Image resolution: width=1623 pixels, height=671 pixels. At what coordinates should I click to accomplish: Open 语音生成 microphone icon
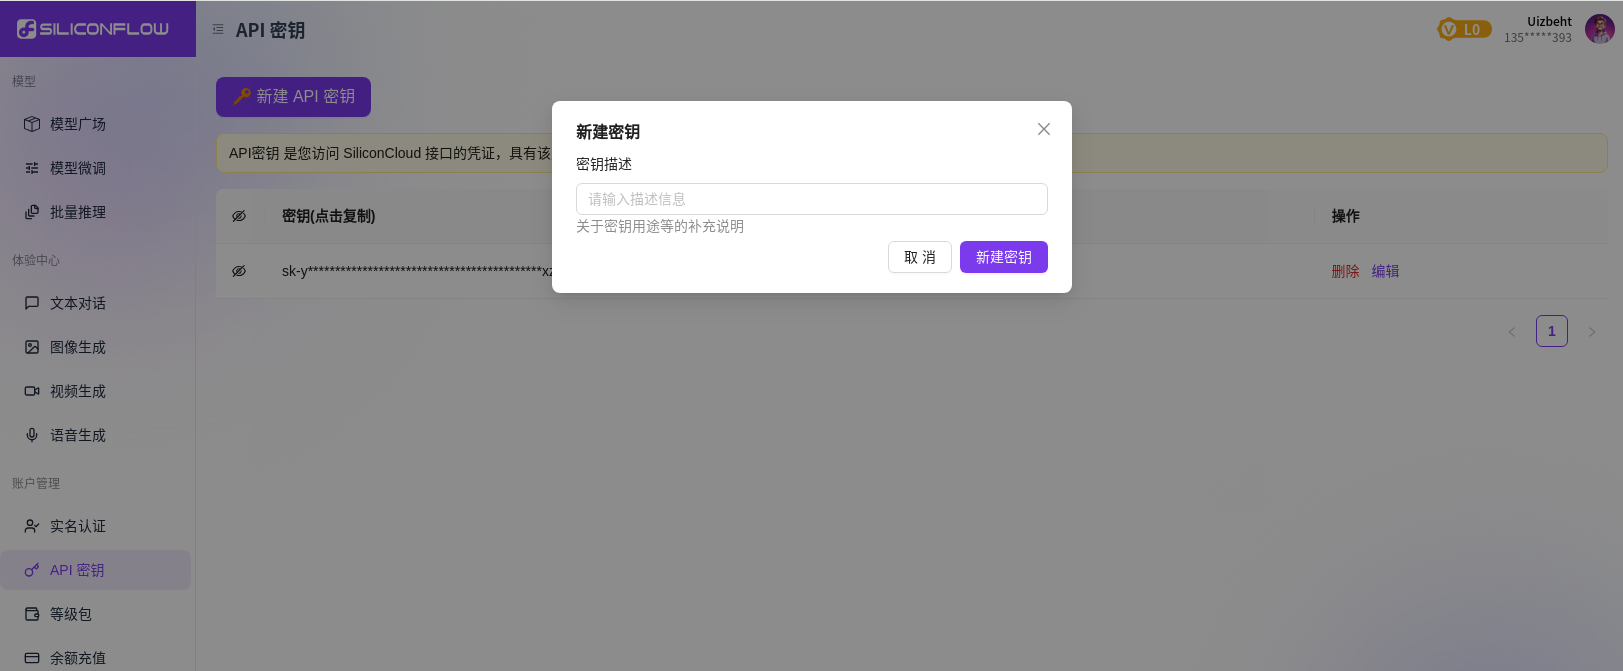[32, 435]
